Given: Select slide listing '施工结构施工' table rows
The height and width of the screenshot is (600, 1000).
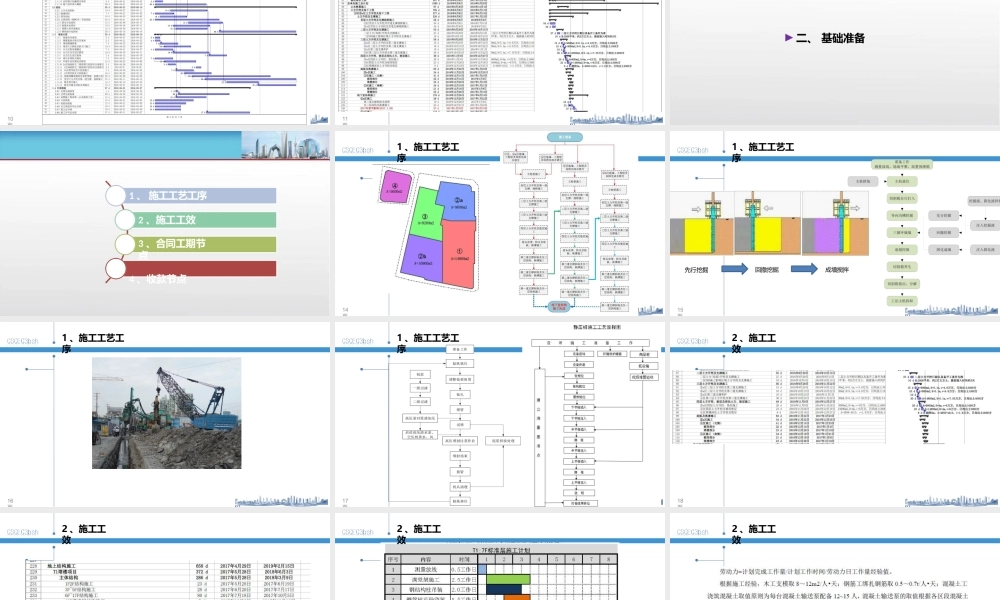Looking at the screenshot, I should coord(165,557).
